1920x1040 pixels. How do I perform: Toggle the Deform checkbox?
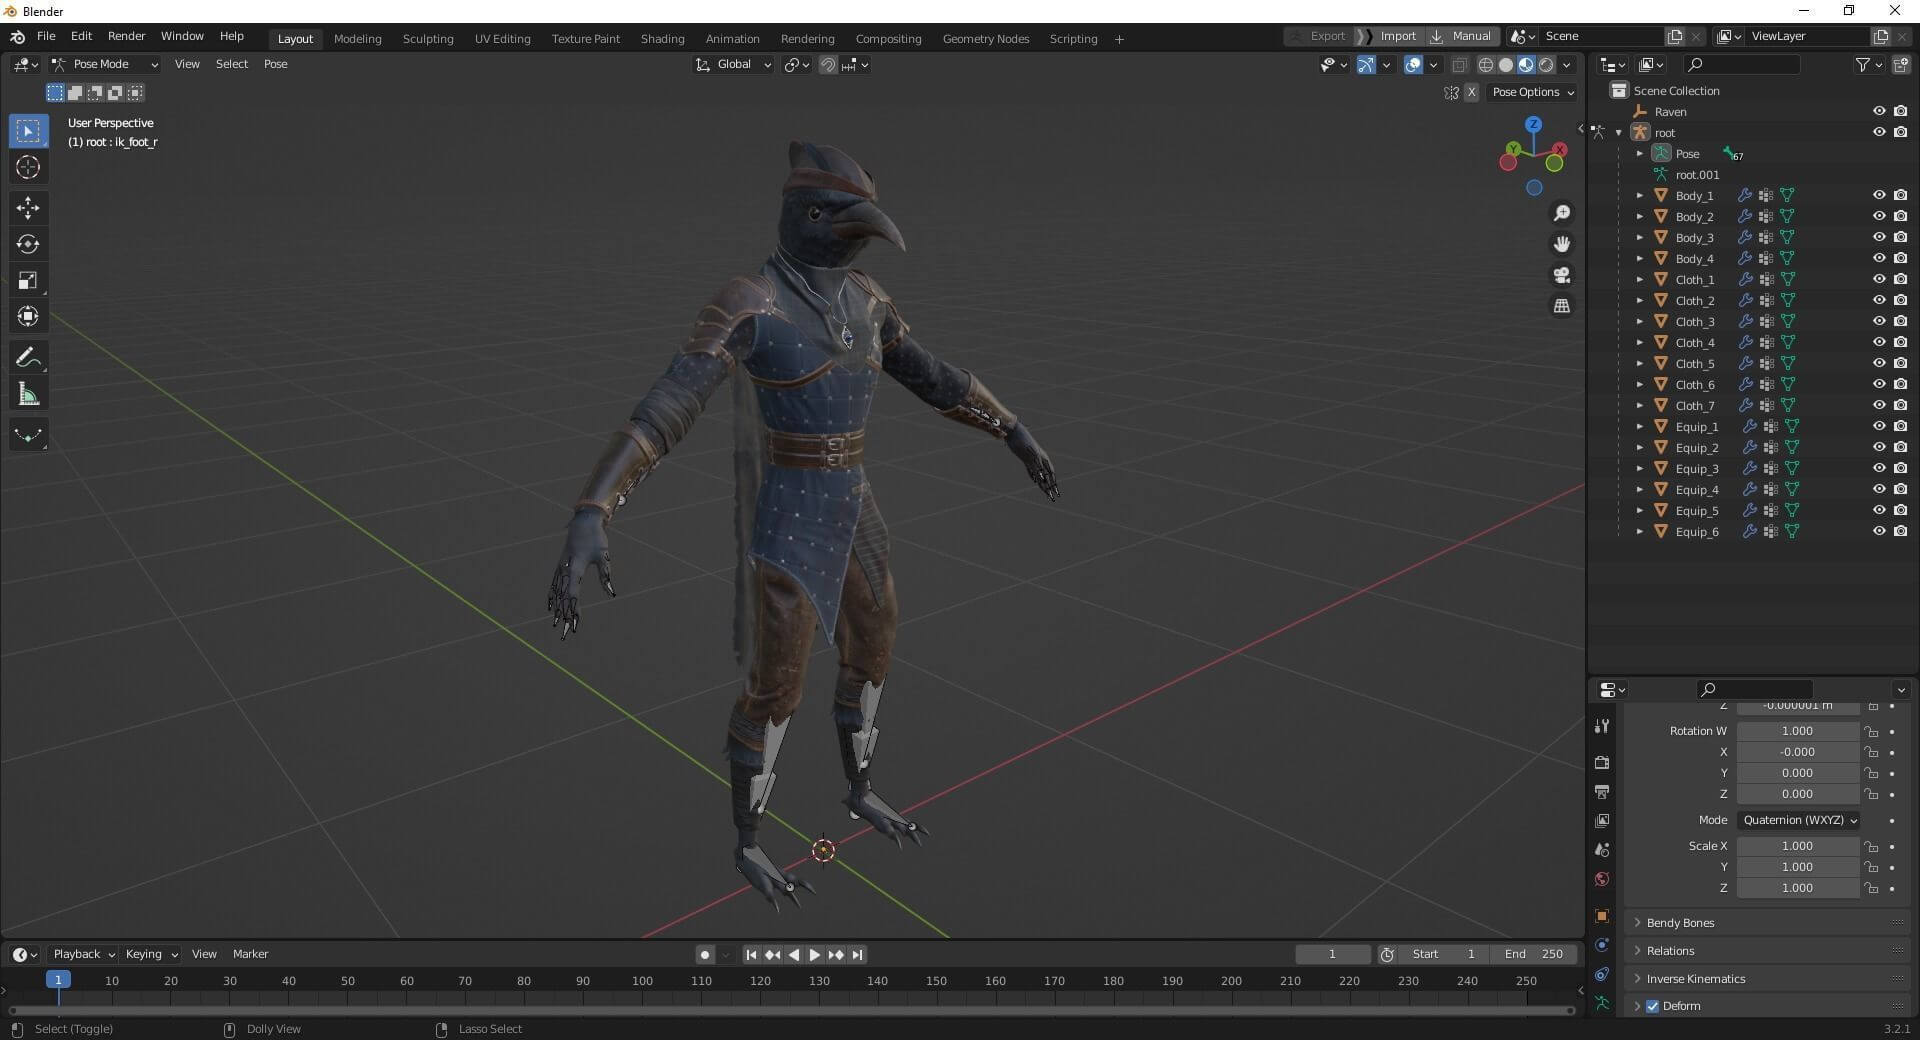coord(1652,1006)
